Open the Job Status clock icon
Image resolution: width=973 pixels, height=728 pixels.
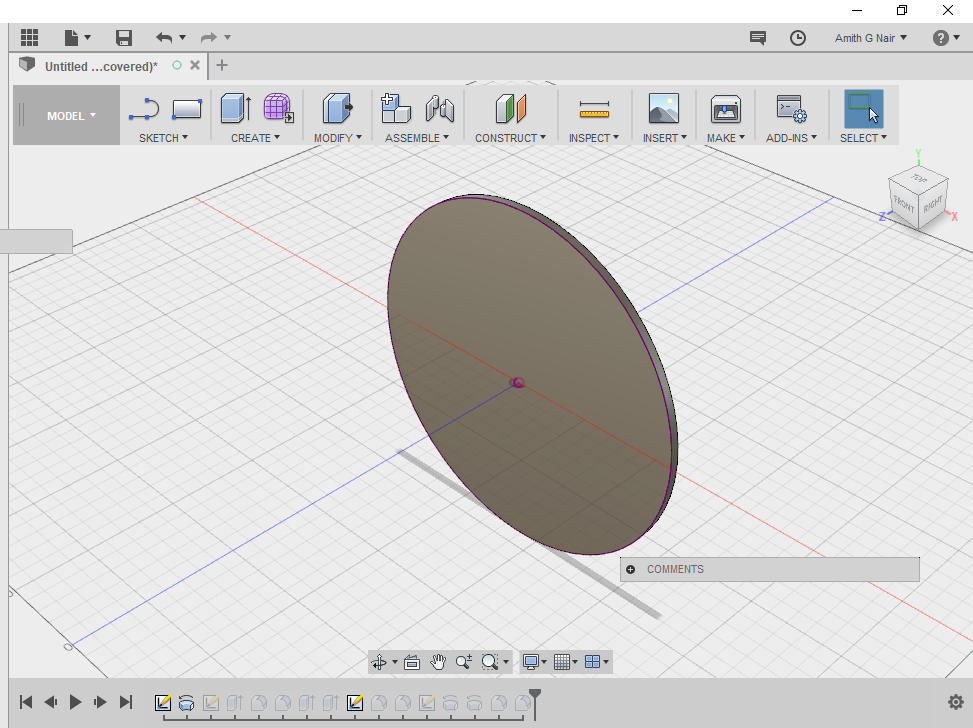tap(798, 38)
